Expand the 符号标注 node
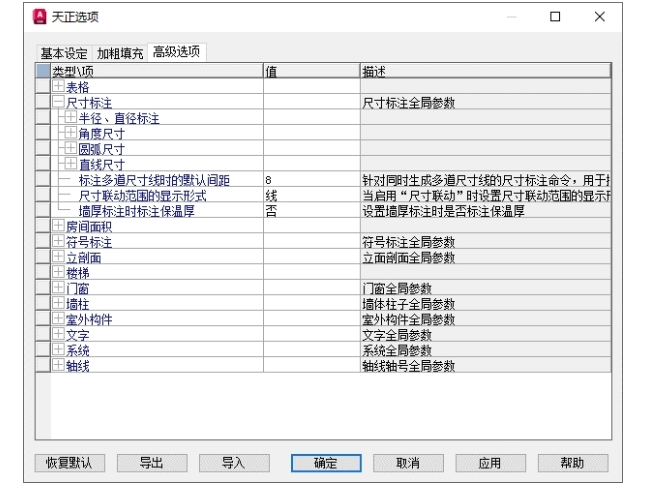 pyautogui.click(x=58, y=241)
